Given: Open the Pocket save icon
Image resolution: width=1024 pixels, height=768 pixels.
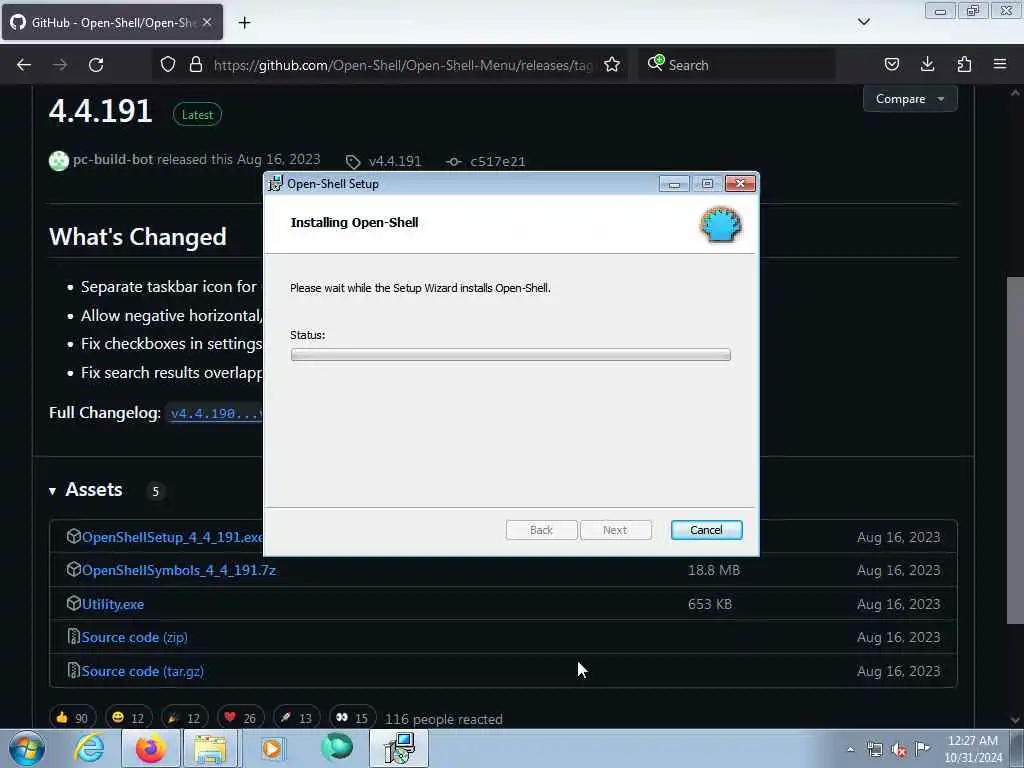Looking at the screenshot, I should (x=891, y=65).
